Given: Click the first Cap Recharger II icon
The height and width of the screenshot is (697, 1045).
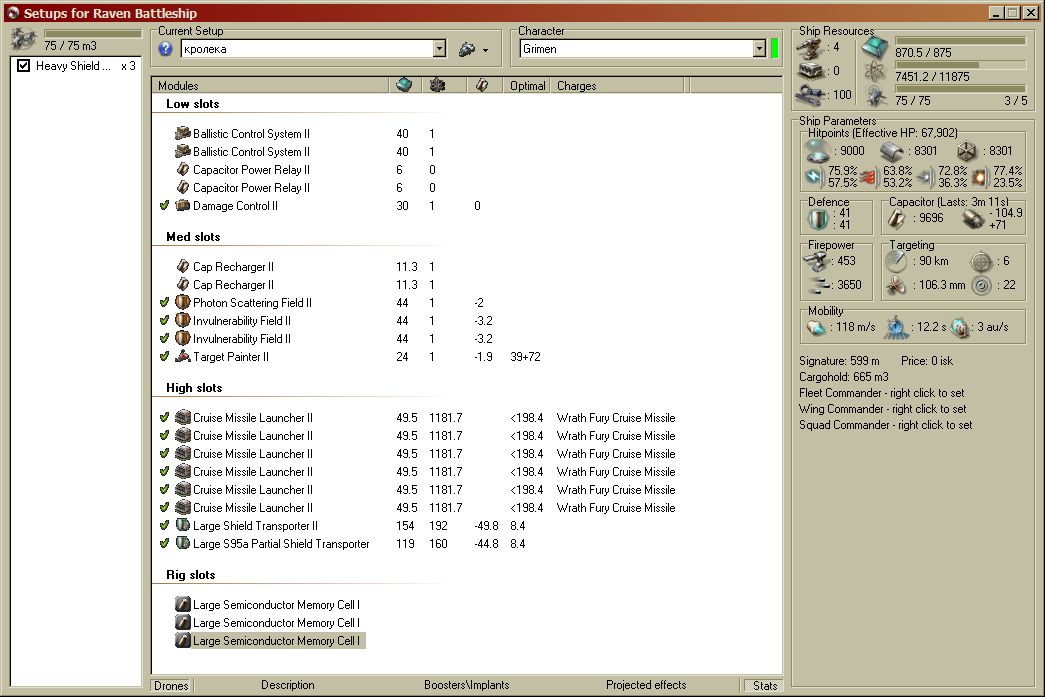Looking at the screenshot, I should (183, 267).
